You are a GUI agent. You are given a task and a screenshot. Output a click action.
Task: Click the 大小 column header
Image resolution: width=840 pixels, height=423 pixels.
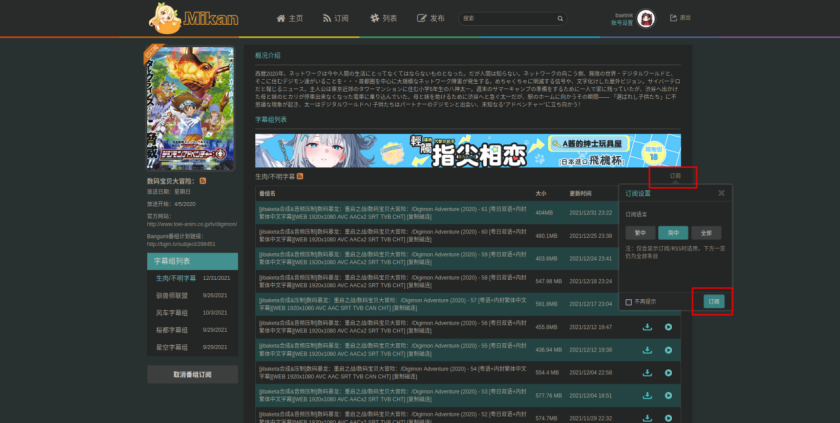(541, 193)
